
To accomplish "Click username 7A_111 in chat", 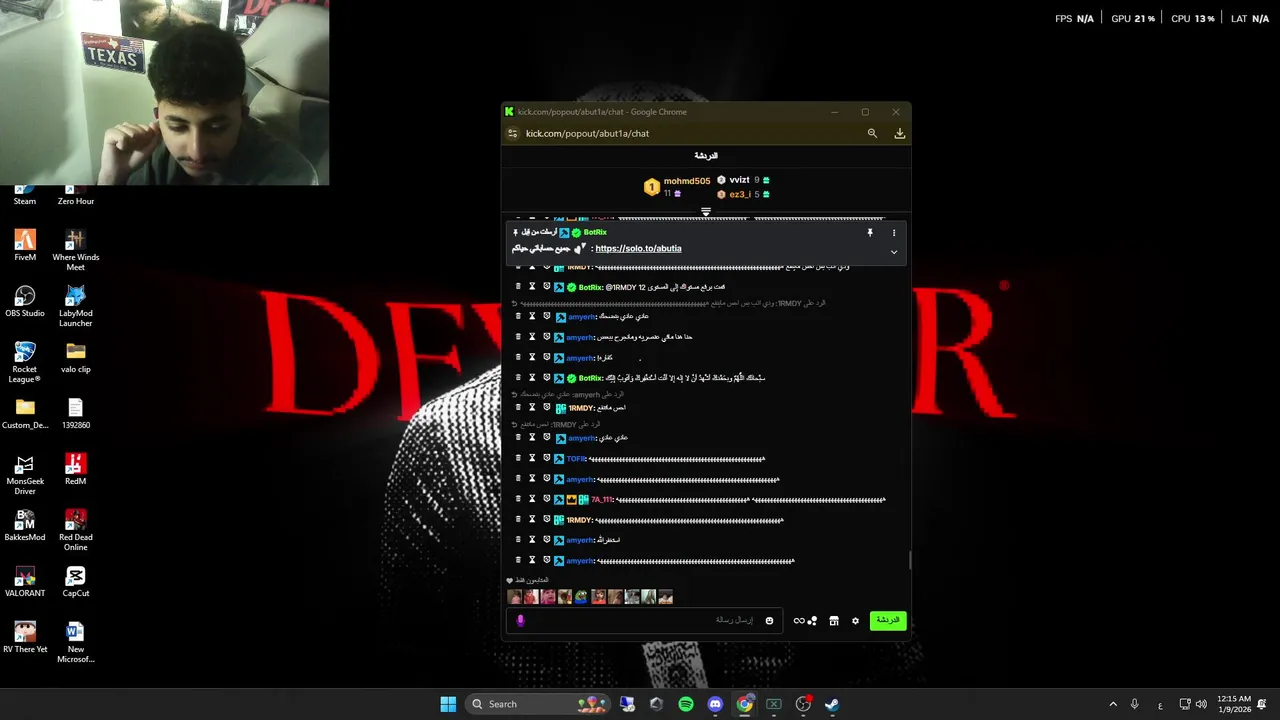I will coord(602,499).
